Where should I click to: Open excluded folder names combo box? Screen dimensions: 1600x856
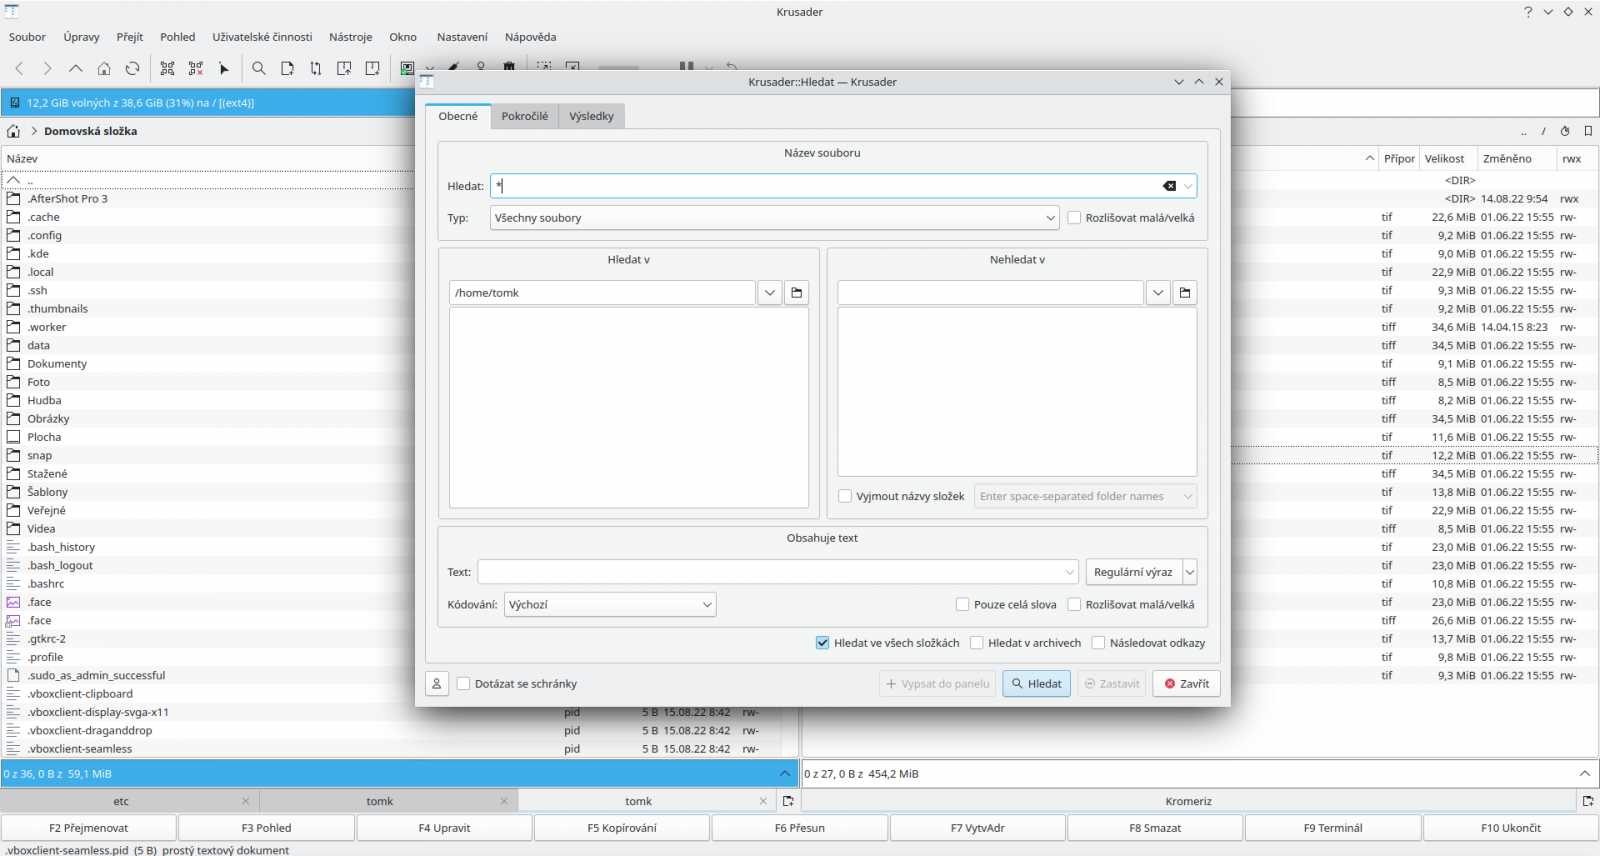(x=1085, y=496)
